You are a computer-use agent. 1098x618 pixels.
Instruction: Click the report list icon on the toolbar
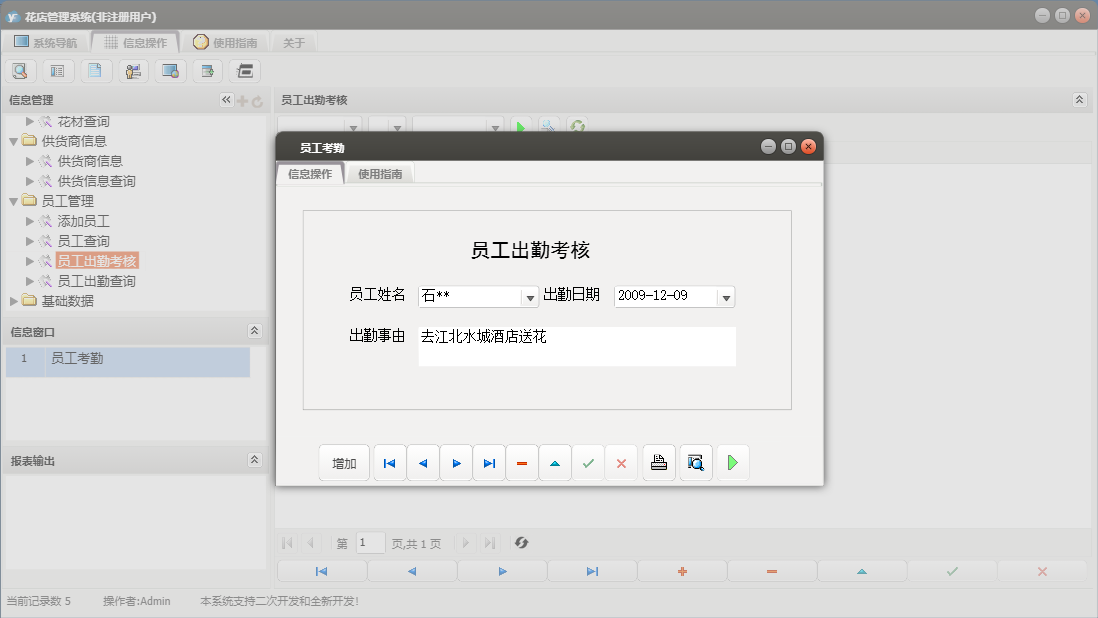(x=58, y=70)
